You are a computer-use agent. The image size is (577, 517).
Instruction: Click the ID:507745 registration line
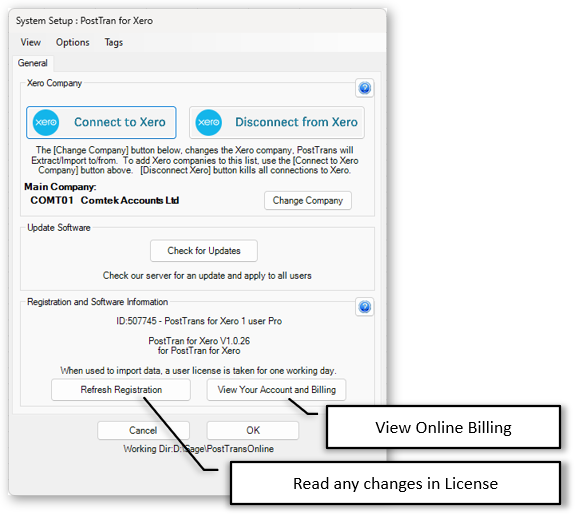(x=199, y=321)
